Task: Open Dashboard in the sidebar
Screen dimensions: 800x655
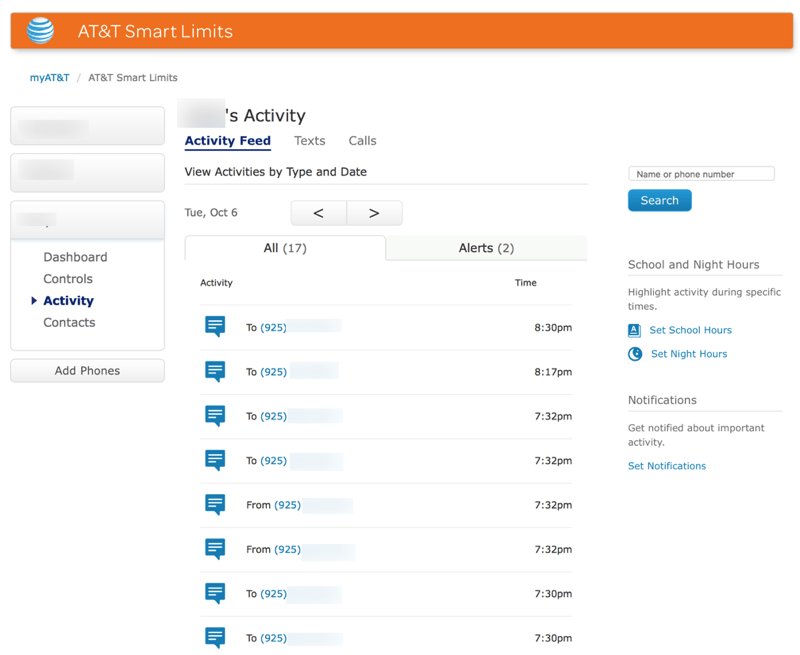Action: tap(75, 257)
